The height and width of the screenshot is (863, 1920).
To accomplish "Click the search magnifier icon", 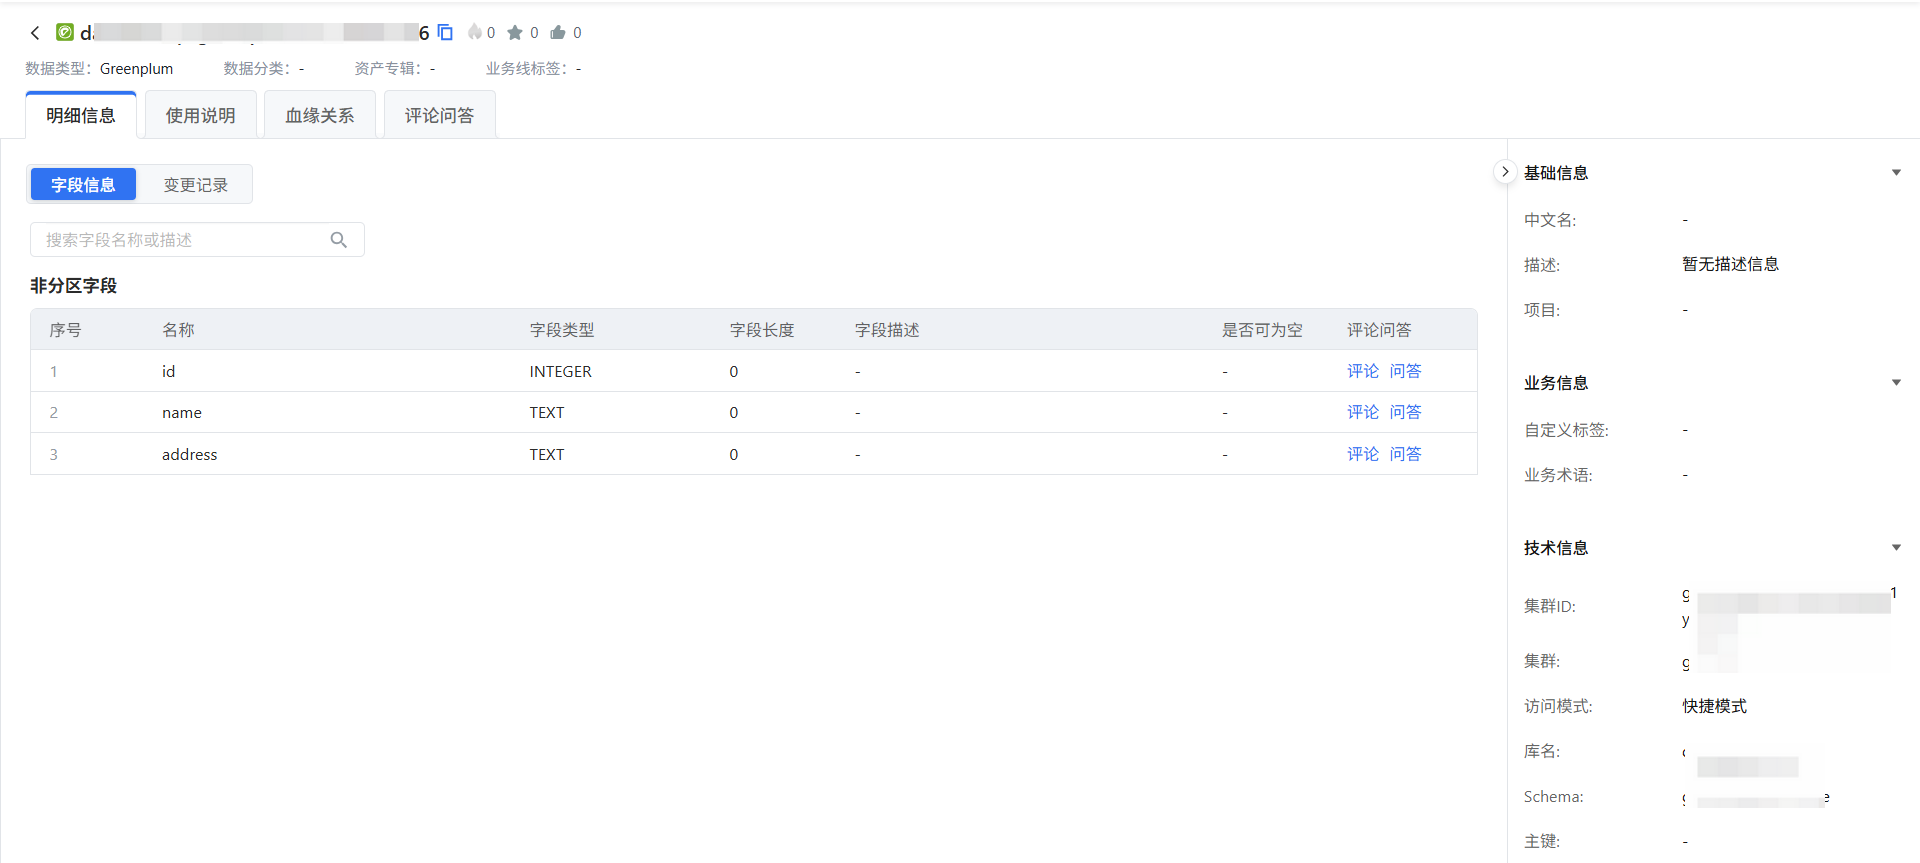I will tap(339, 240).
